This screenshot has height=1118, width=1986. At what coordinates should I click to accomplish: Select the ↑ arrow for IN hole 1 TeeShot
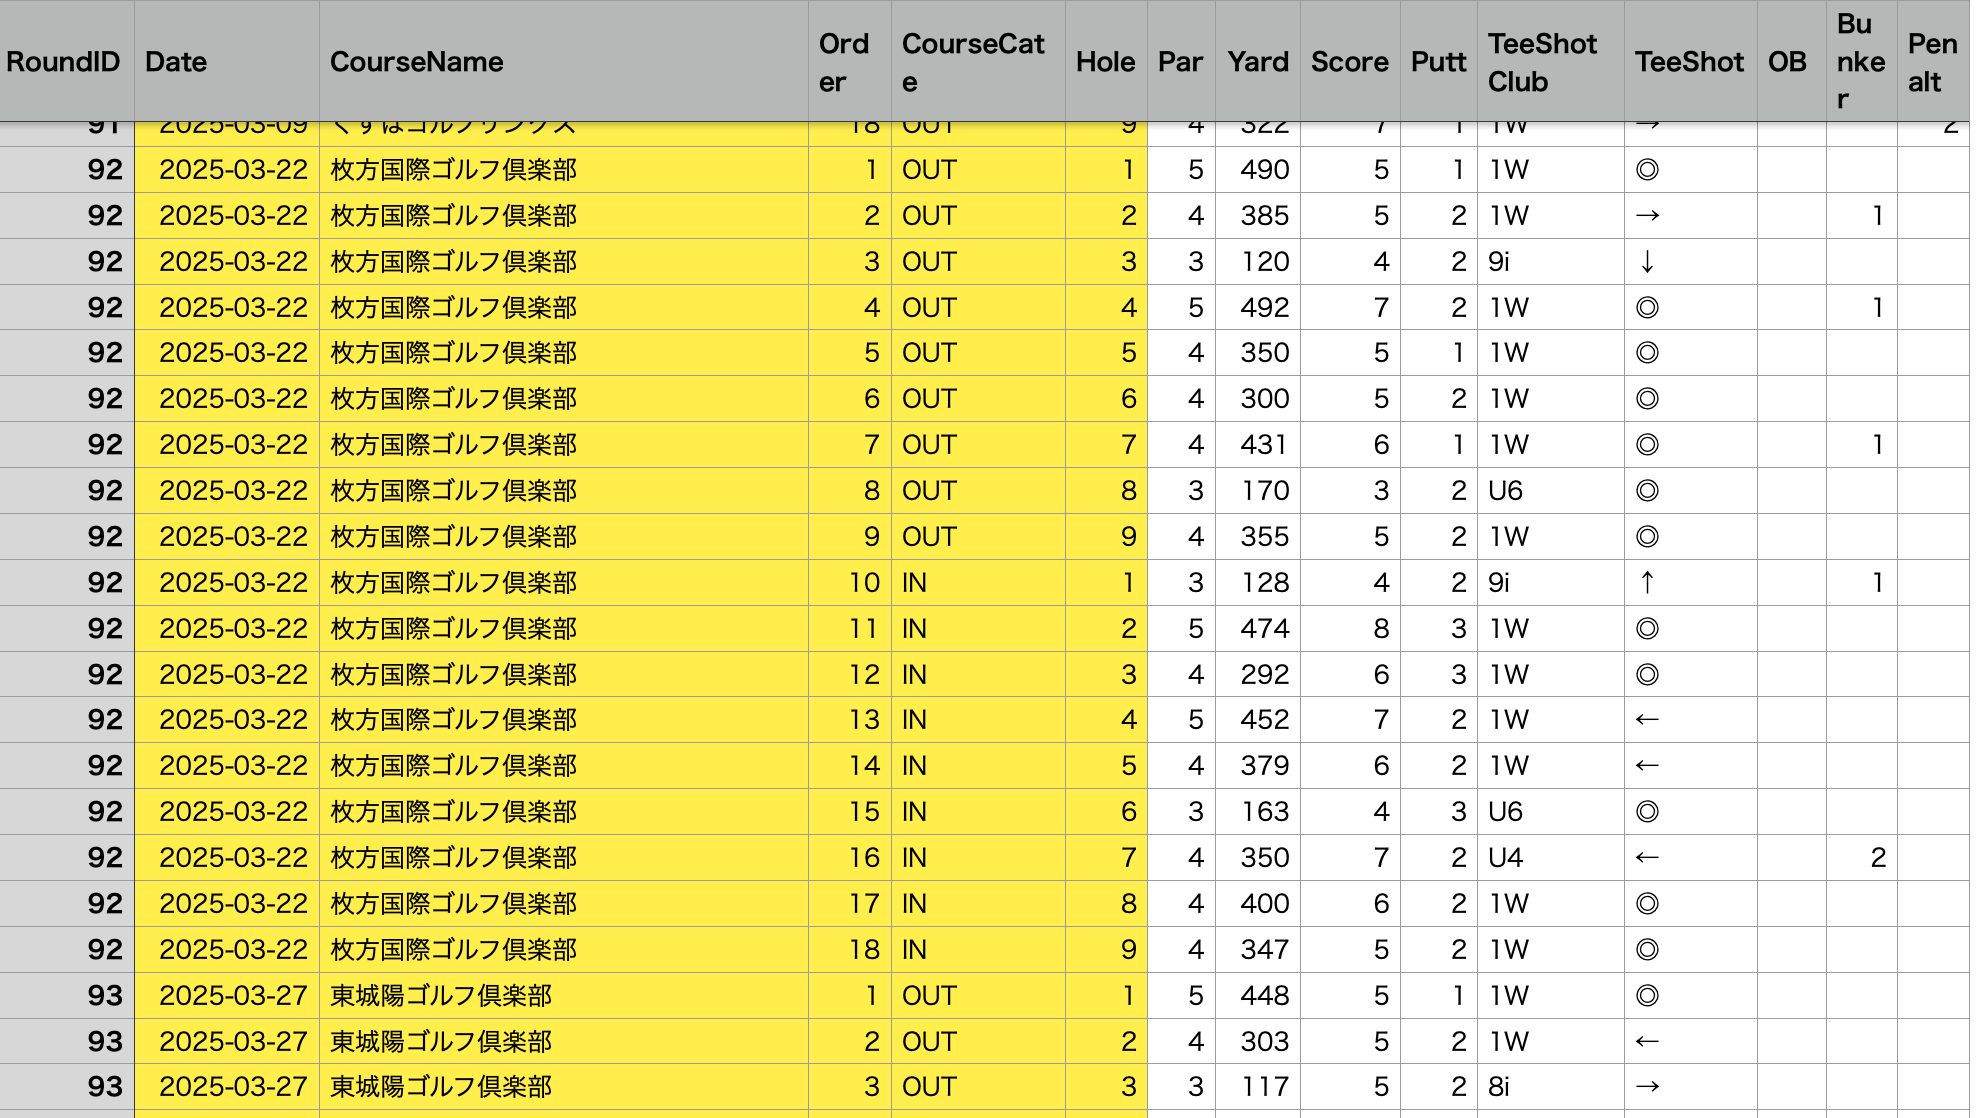pyautogui.click(x=1648, y=582)
